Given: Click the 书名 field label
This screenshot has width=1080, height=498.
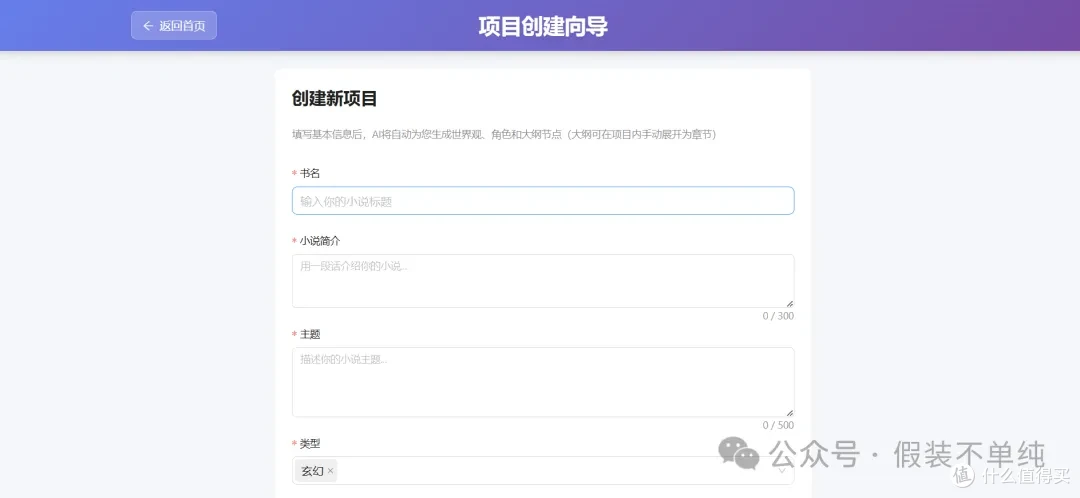Looking at the screenshot, I should tap(310, 174).
